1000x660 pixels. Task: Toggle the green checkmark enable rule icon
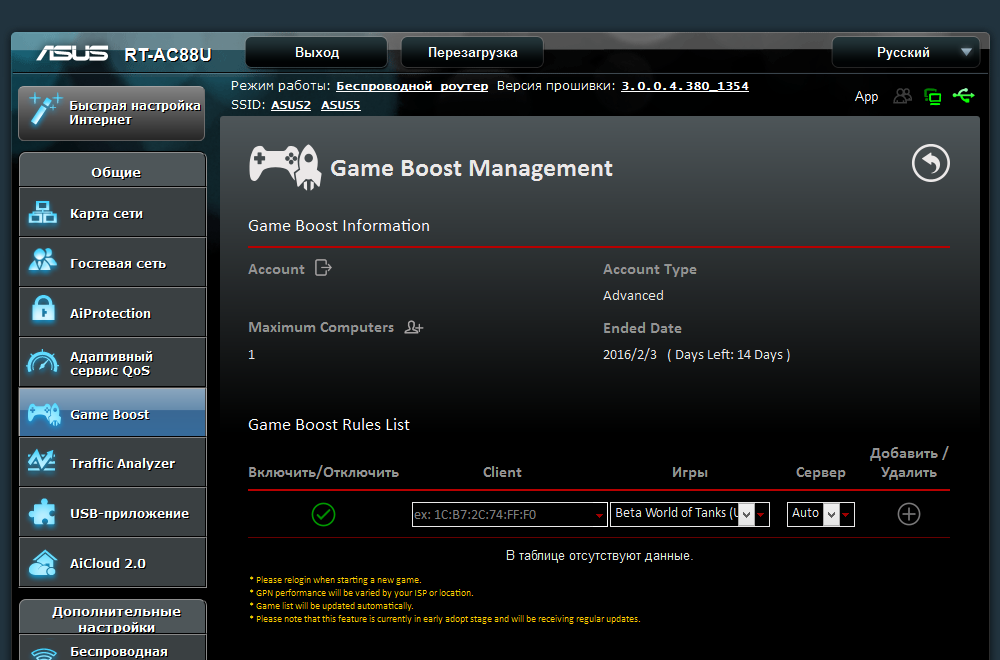323,514
